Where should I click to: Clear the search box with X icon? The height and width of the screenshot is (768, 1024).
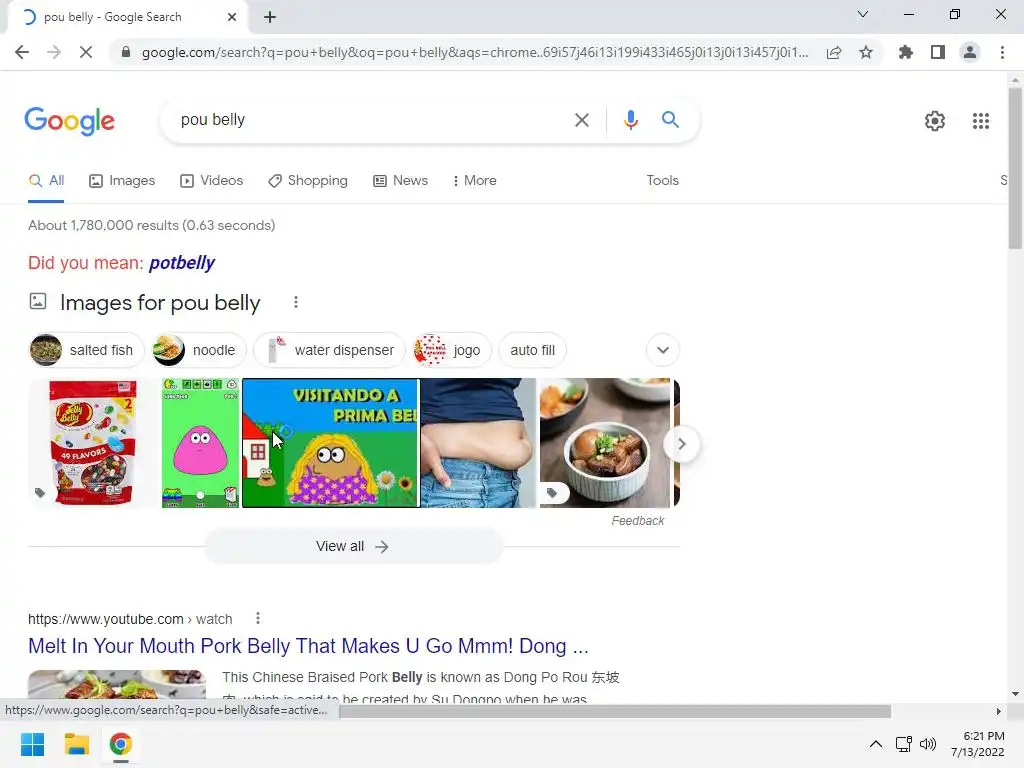[581, 120]
